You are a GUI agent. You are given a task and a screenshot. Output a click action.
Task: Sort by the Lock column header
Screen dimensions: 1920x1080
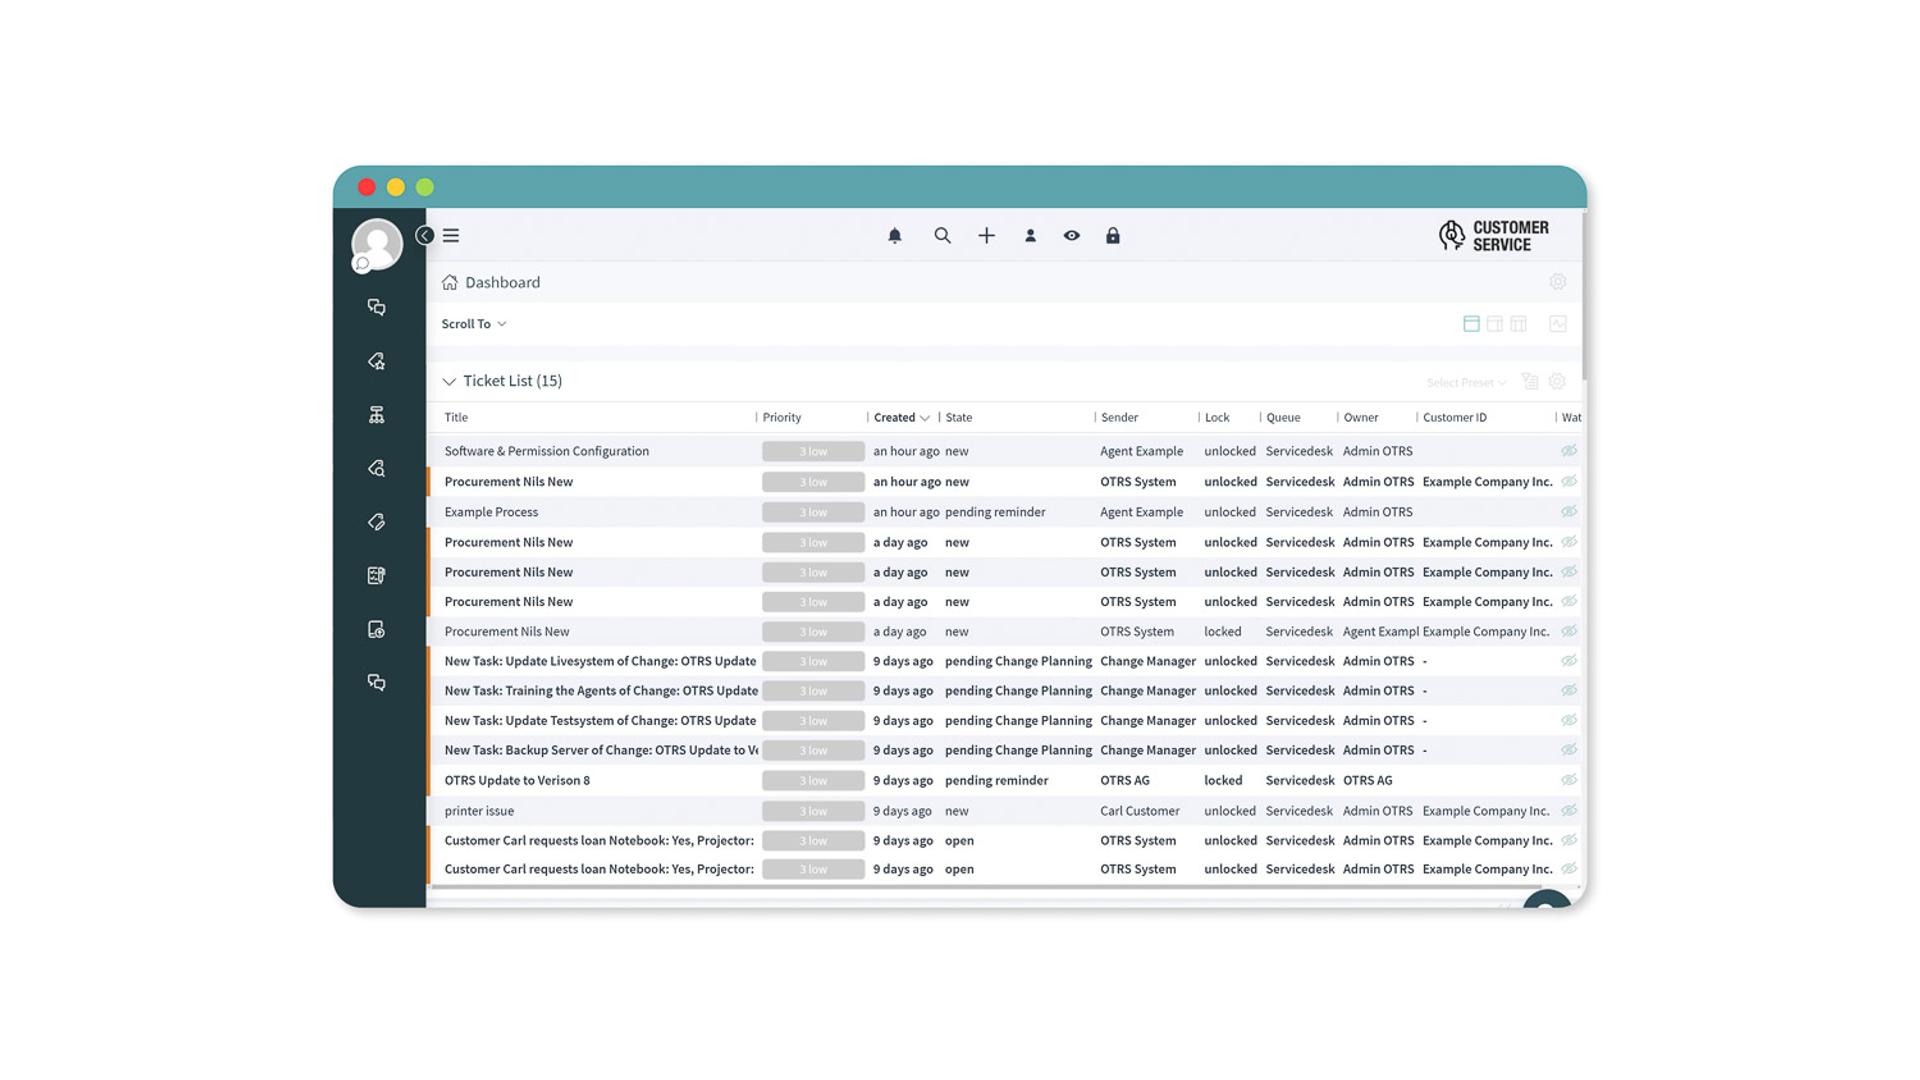(x=1217, y=418)
